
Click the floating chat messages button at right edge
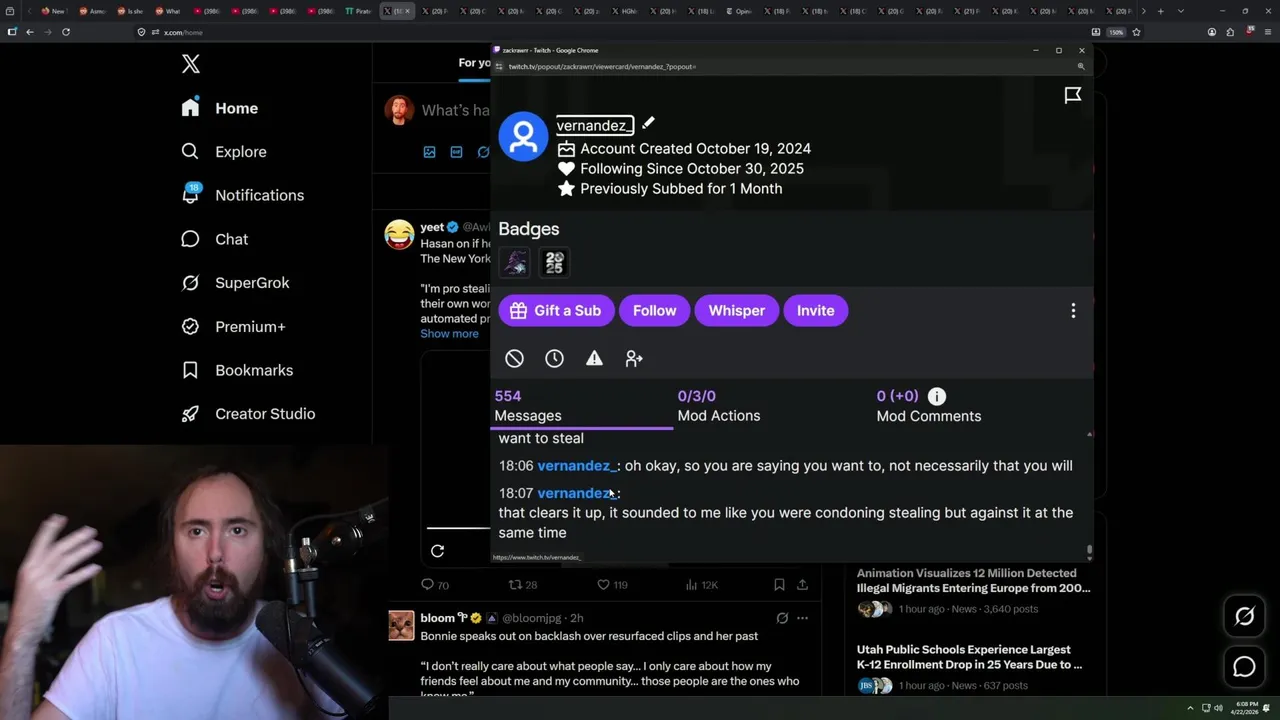(1244, 666)
